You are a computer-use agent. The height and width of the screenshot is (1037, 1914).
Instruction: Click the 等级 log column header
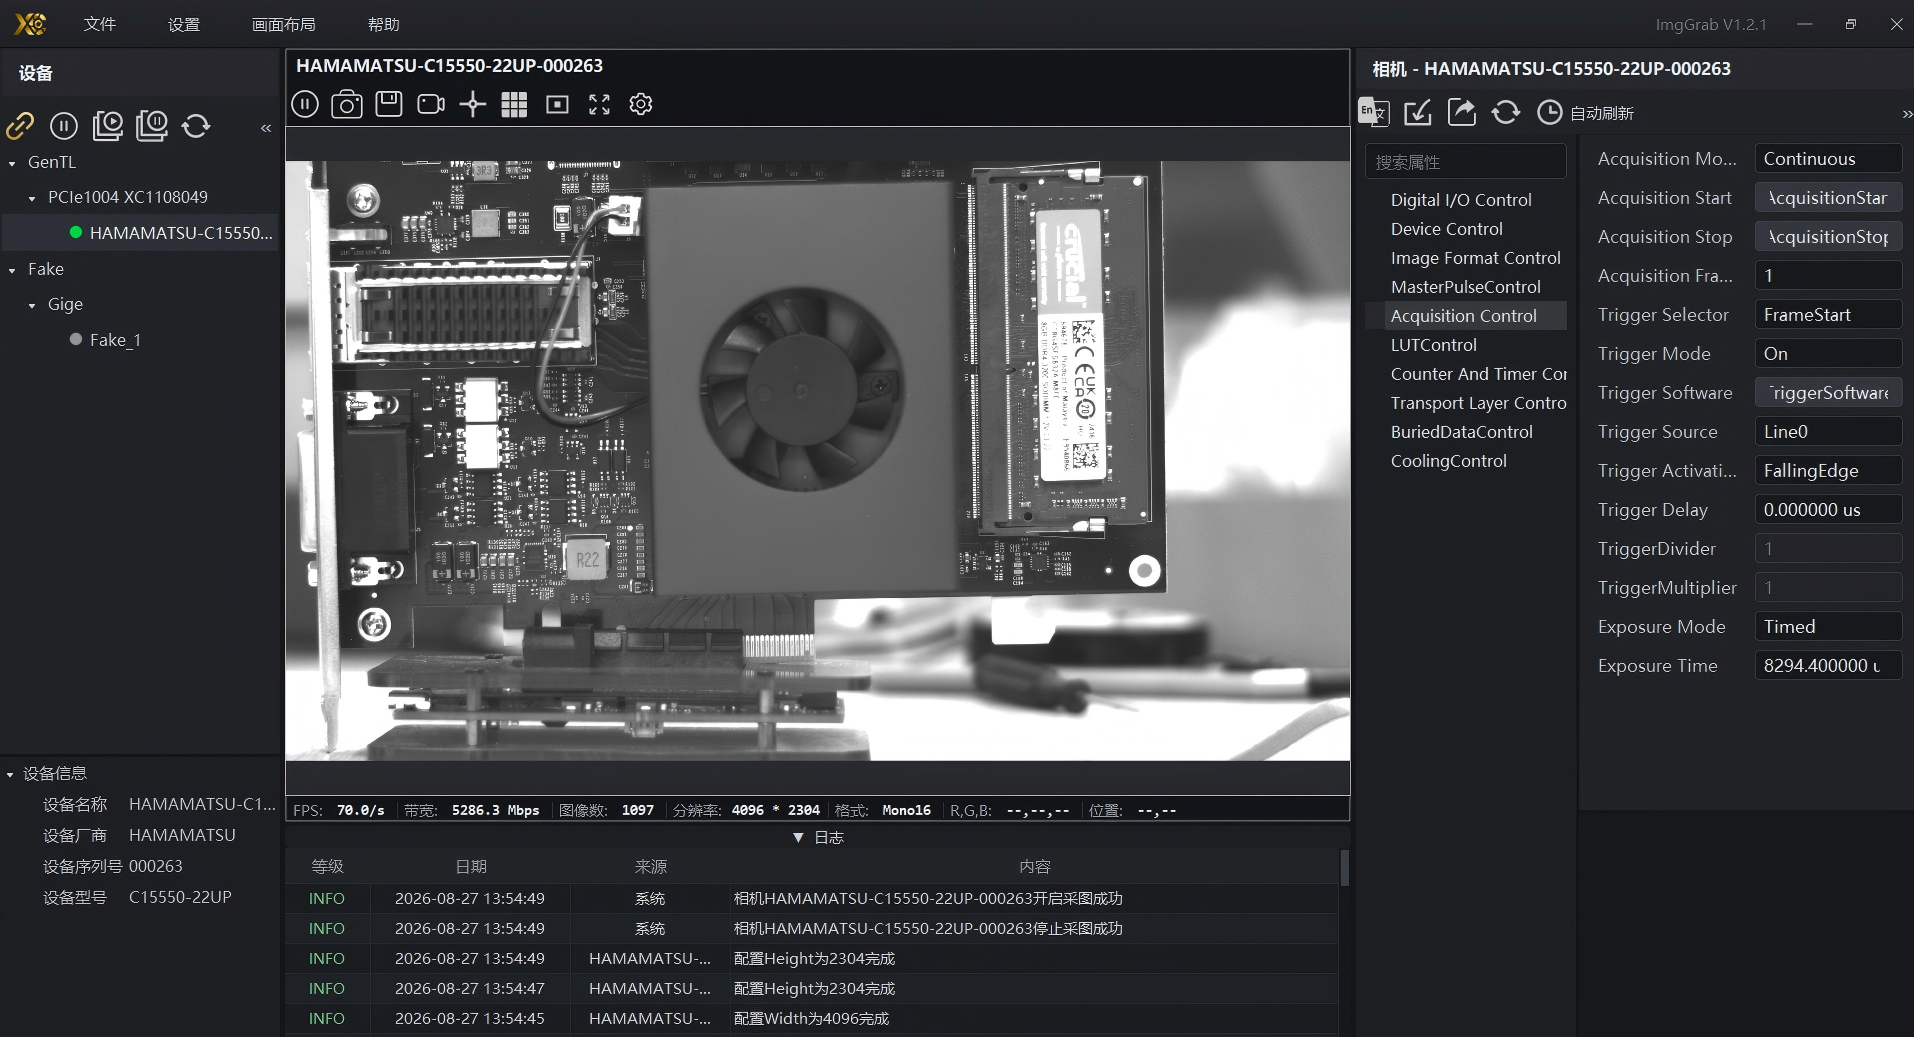pyautogui.click(x=327, y=867)
